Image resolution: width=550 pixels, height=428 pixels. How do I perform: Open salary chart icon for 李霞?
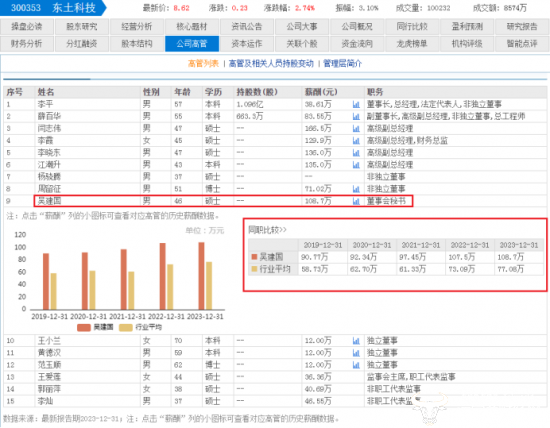(x=356, y=141)
